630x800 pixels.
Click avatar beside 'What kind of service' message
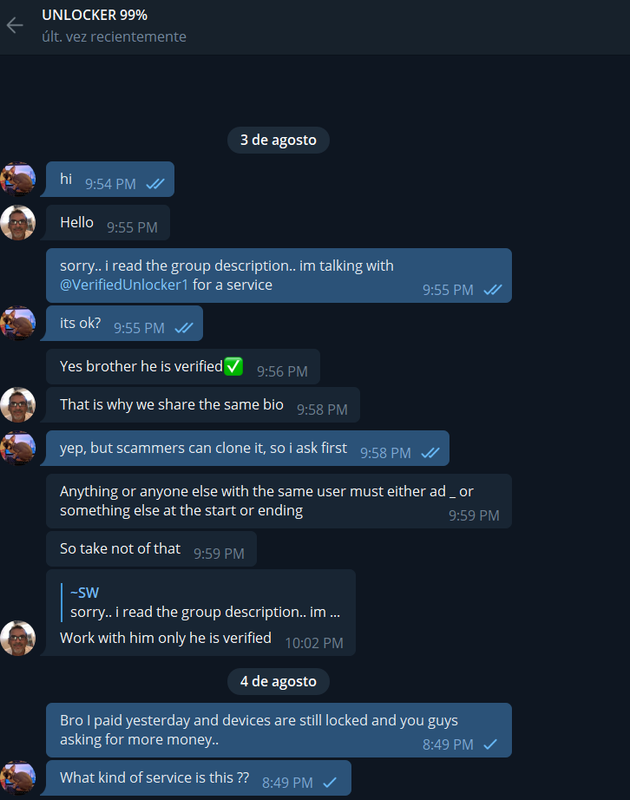pyautogui.click(x=18, y=778)
